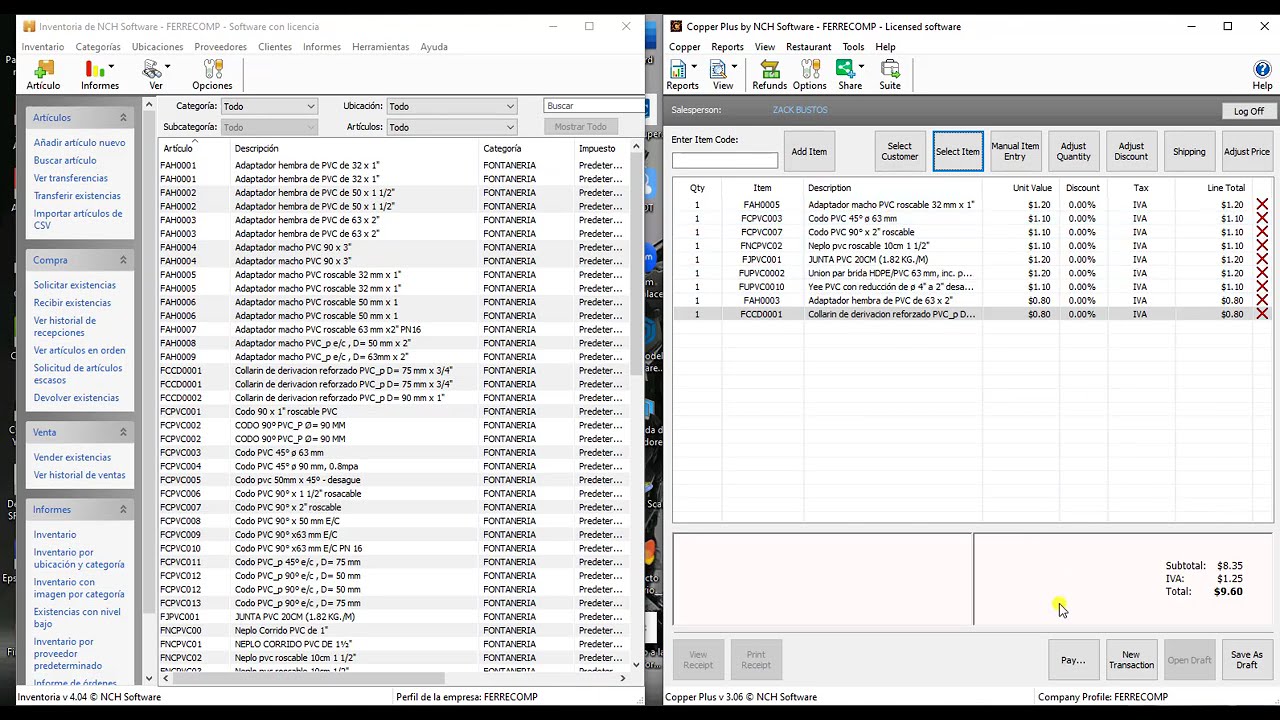
Task: Remove the FCCD0001 sale line with red X
Action: tap(1262, 314)
